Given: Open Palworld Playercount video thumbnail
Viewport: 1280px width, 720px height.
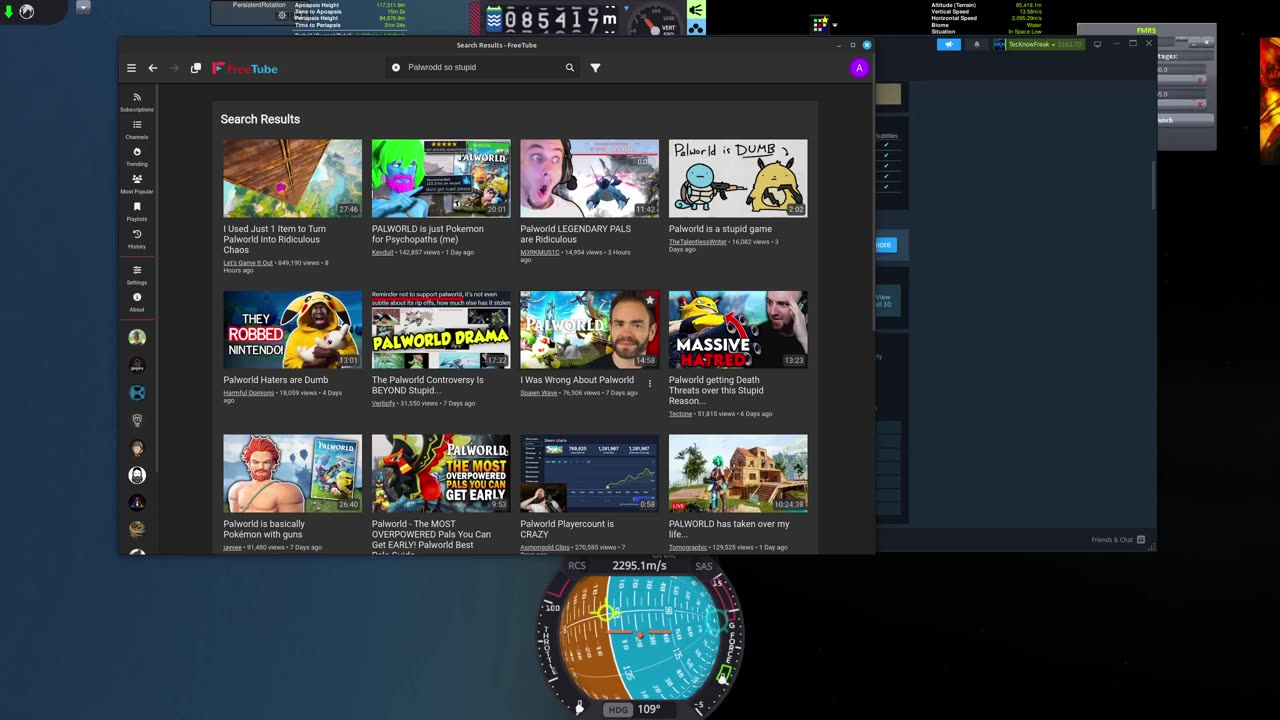Looking at the screenshot, I should [x=589, y=473].
